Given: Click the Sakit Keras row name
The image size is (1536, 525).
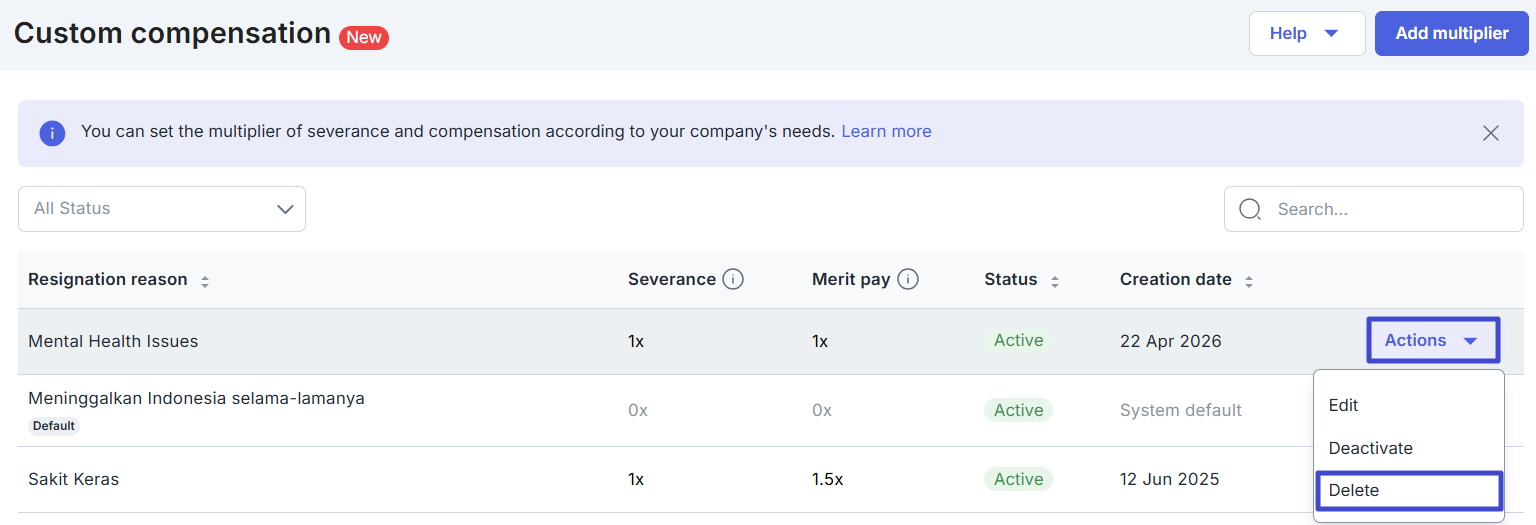Looking at the screenshot, I should pos(74,480).
